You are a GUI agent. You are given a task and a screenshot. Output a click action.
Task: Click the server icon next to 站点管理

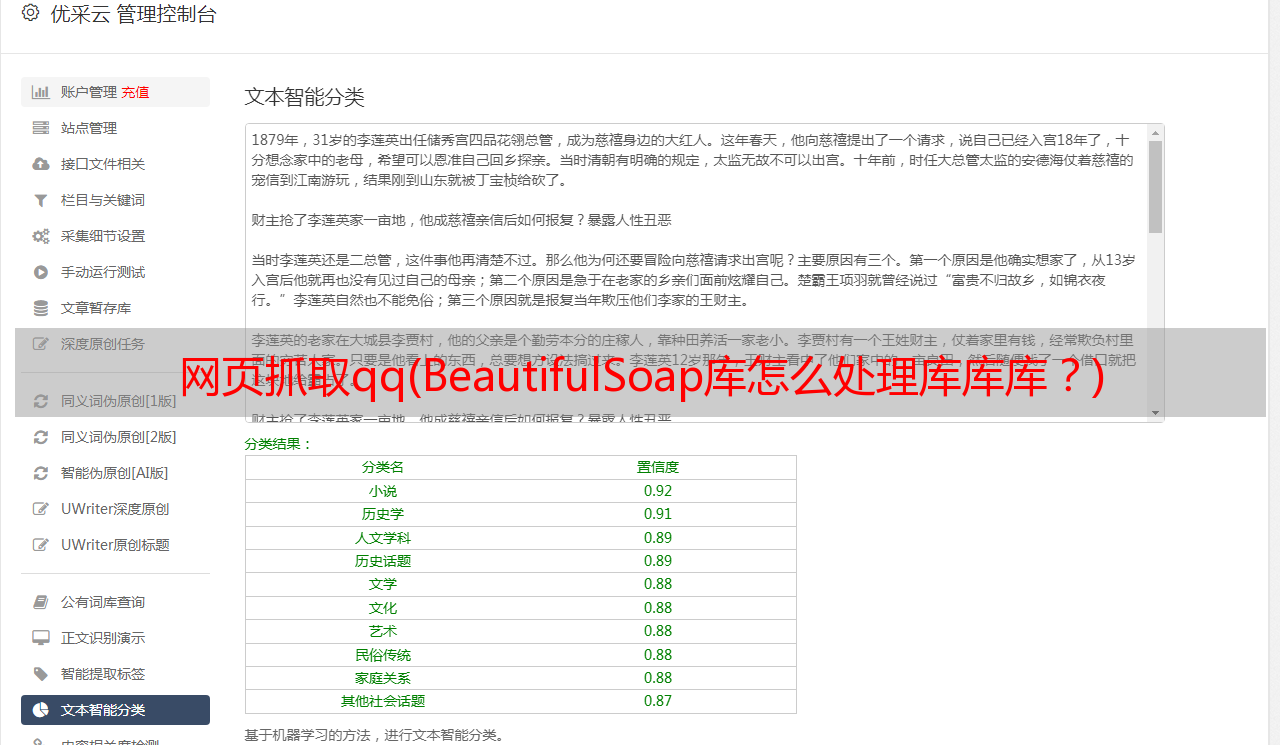(41, 128)
